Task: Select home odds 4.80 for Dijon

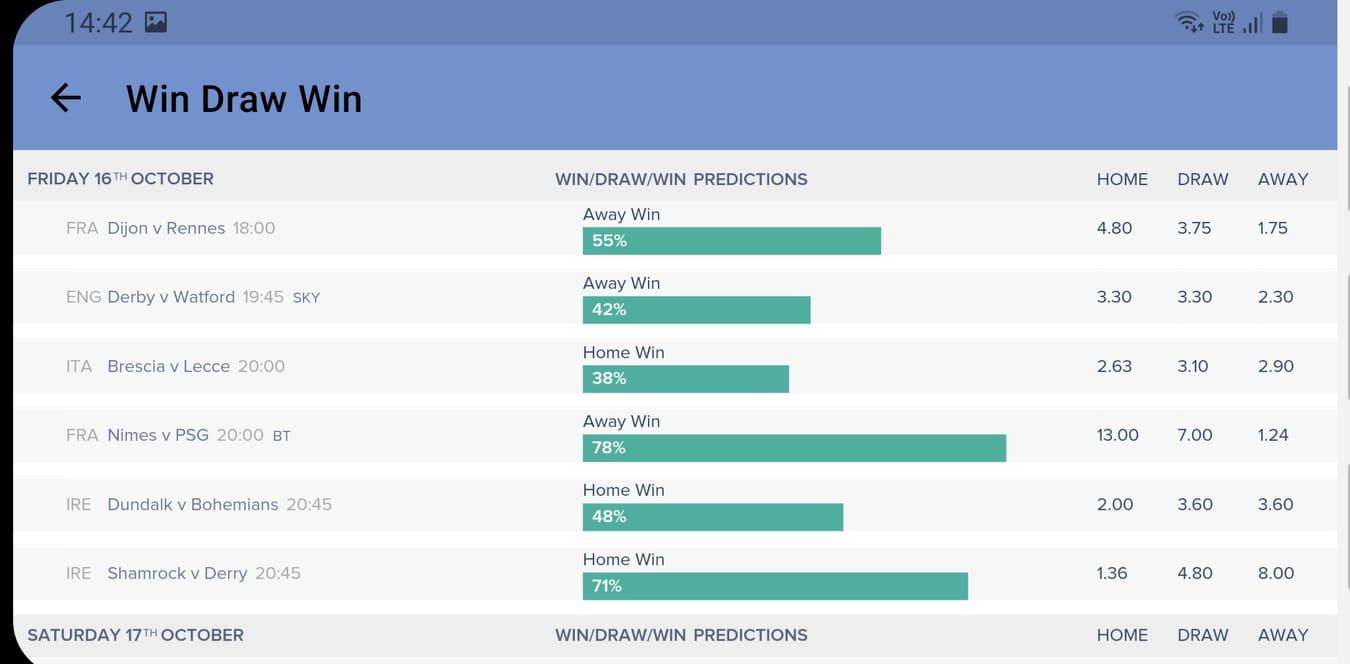Action: coord(1114,228)
